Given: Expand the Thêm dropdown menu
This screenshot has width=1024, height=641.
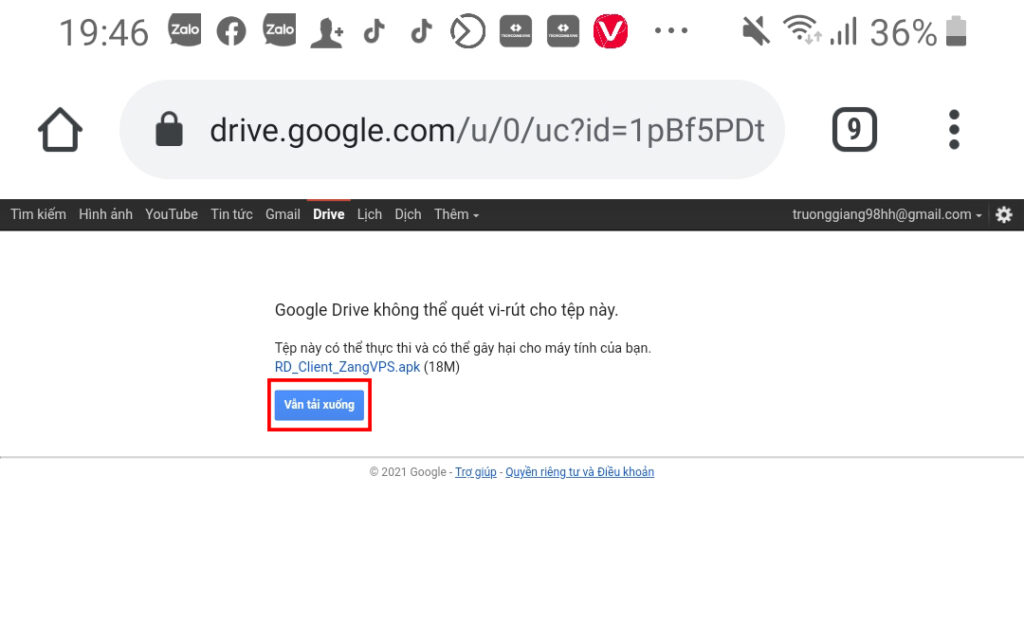Looking at the screenshot, I should pyautogui.click(x=456, y=215).
